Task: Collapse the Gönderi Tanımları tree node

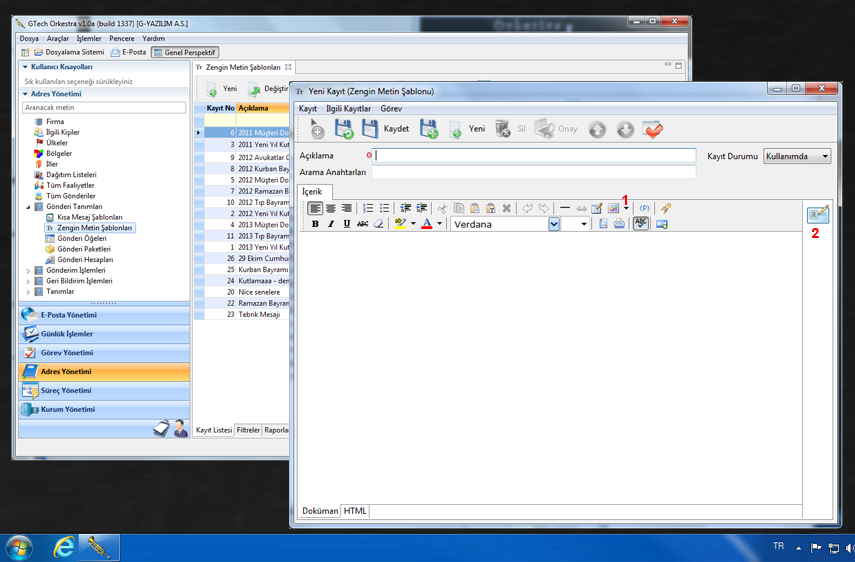Action: click(x=28, y=207)
